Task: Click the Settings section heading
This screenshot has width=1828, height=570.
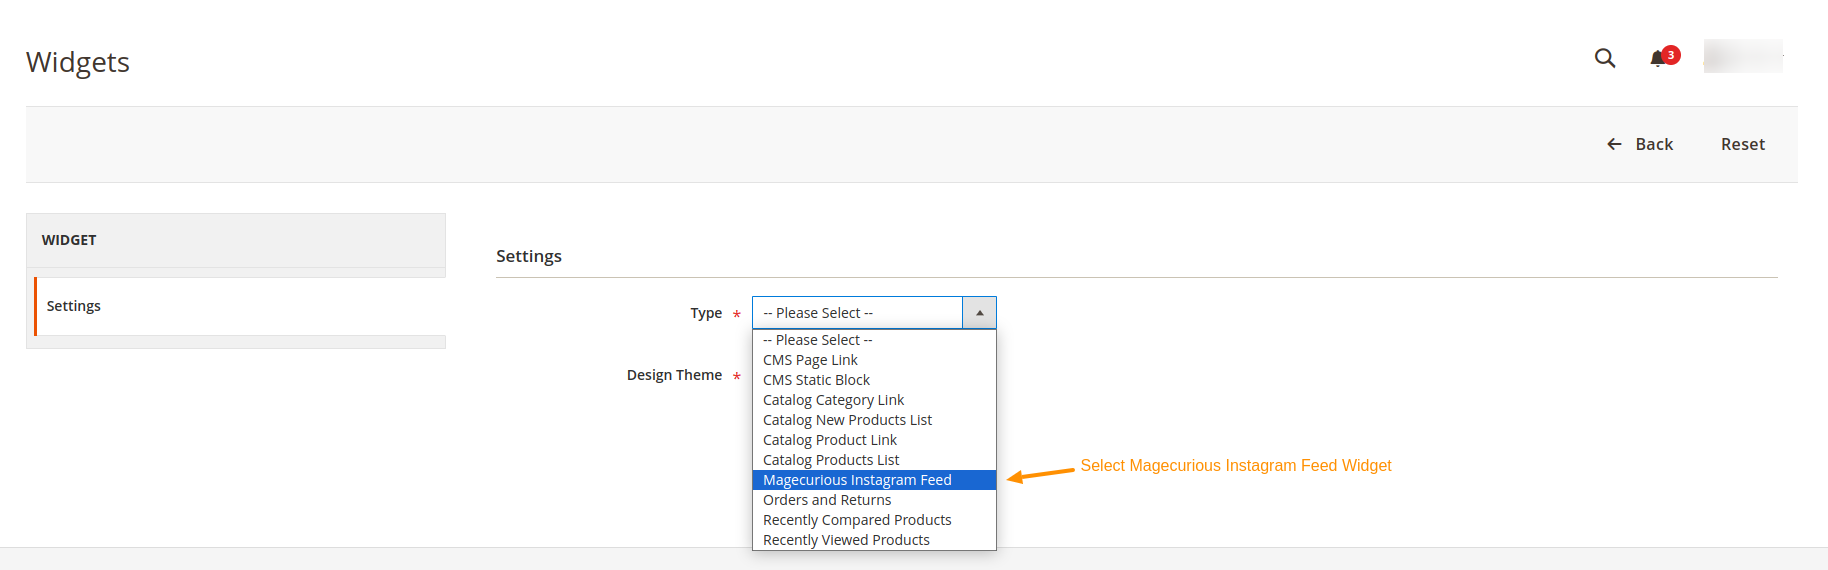Action: coord(529,256)
